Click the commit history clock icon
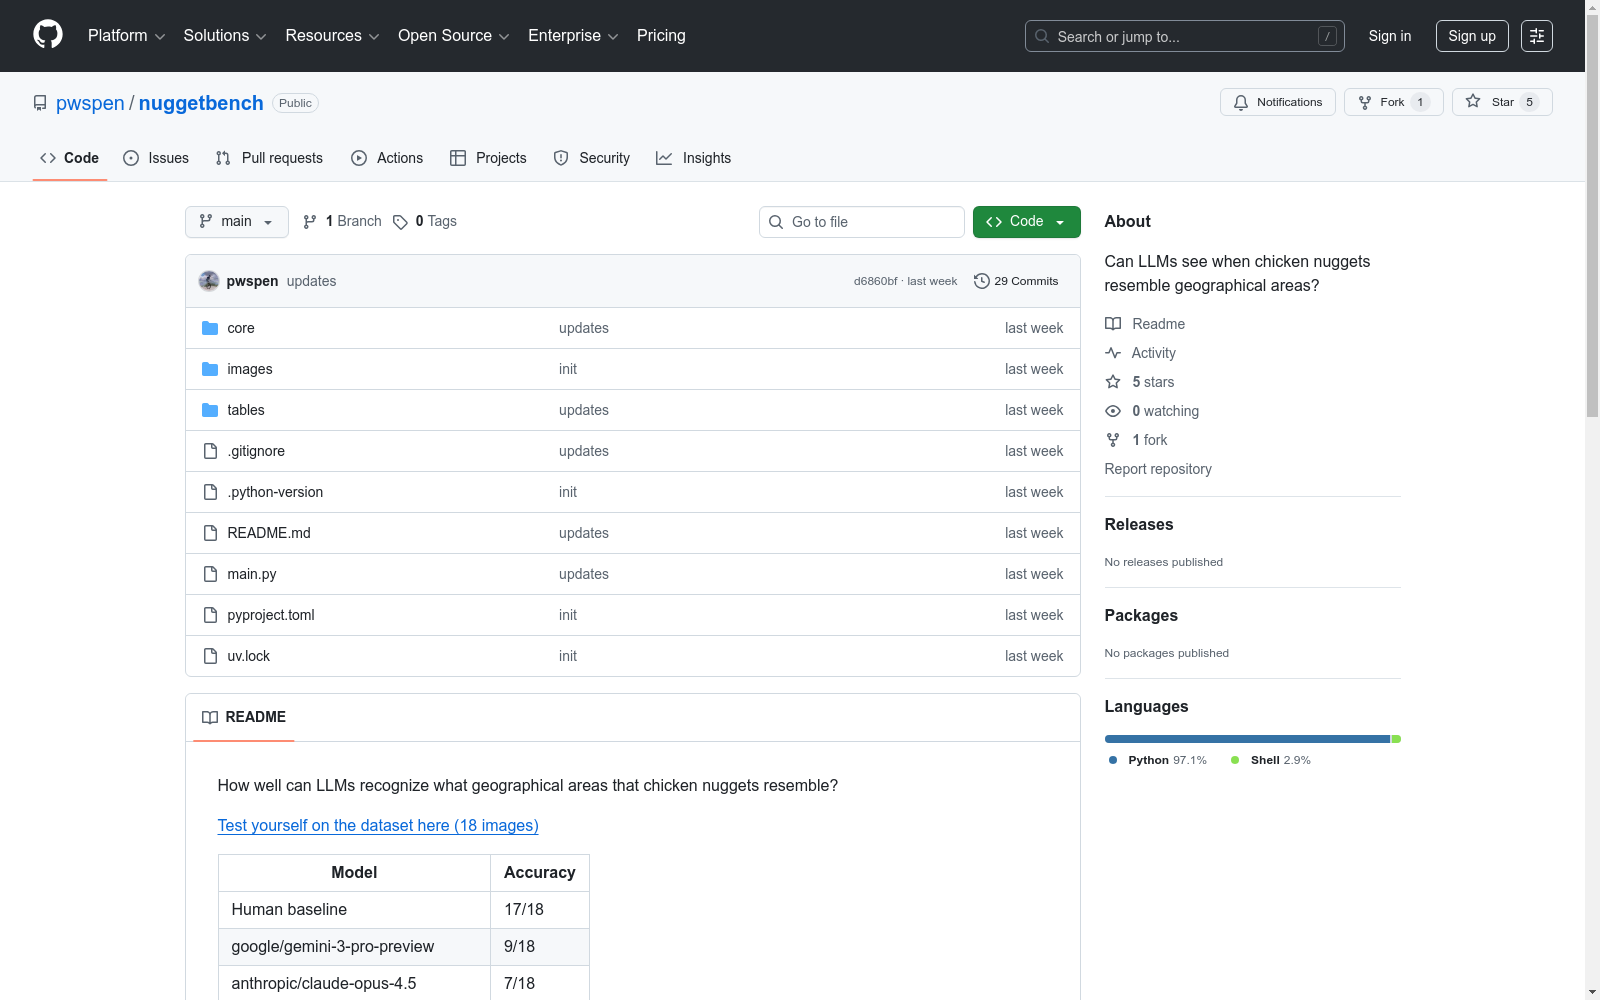This screenshot has width=1600, height=1000. 982,281
